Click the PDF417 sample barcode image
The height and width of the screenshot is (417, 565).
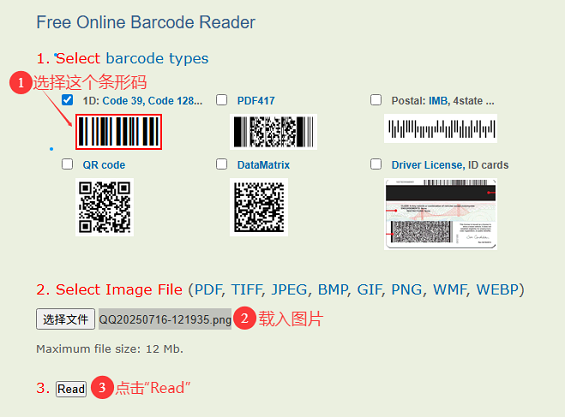tap(273, 132)
